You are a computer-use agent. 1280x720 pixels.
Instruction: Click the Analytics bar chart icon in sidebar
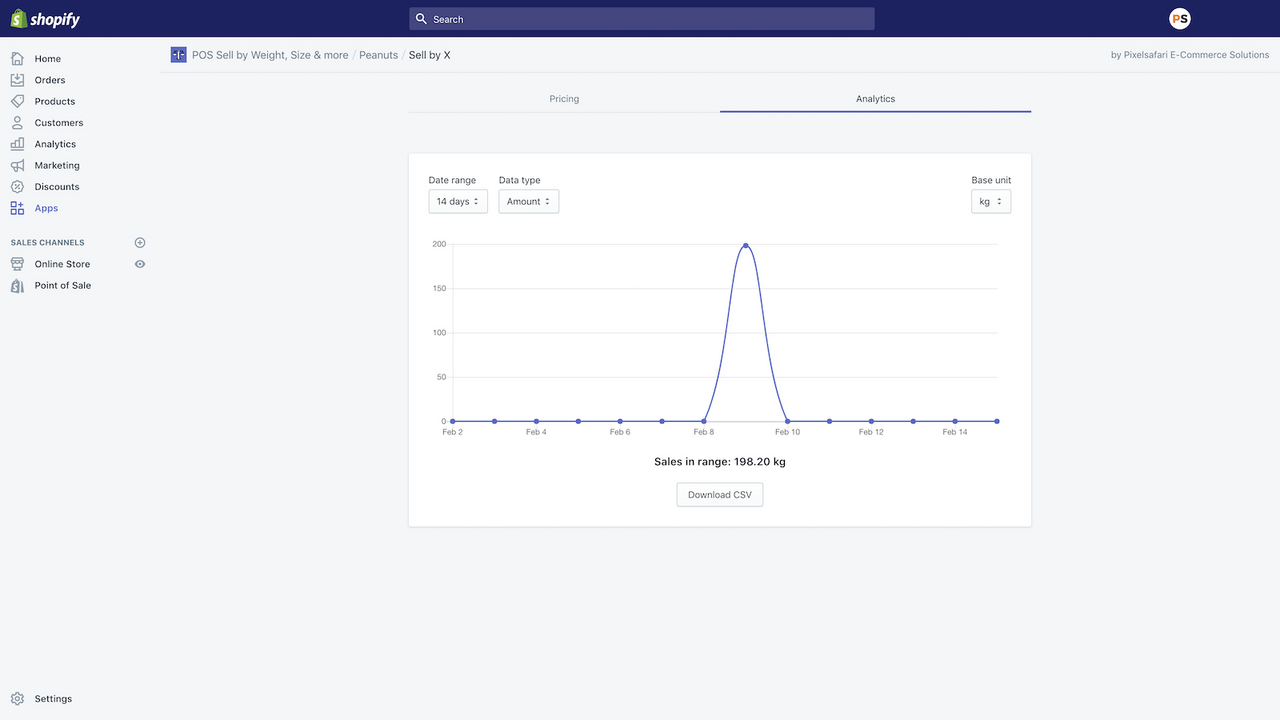tap(17, 144)
